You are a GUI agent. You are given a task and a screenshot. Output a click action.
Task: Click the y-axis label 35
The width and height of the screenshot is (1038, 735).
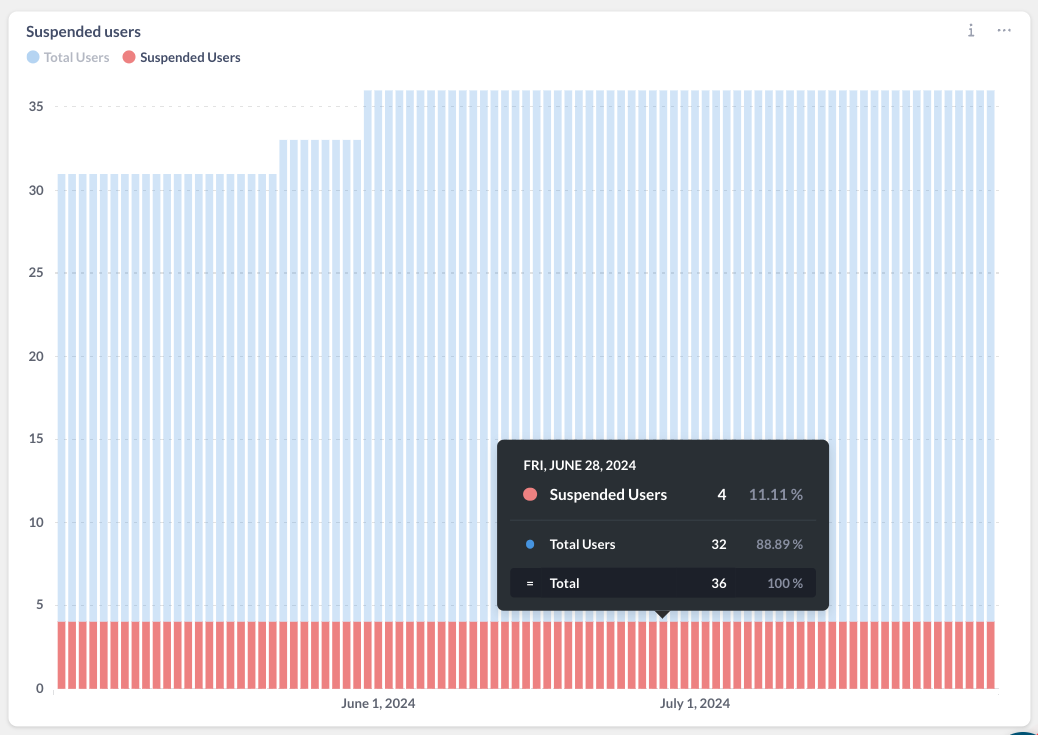[36, 107]
